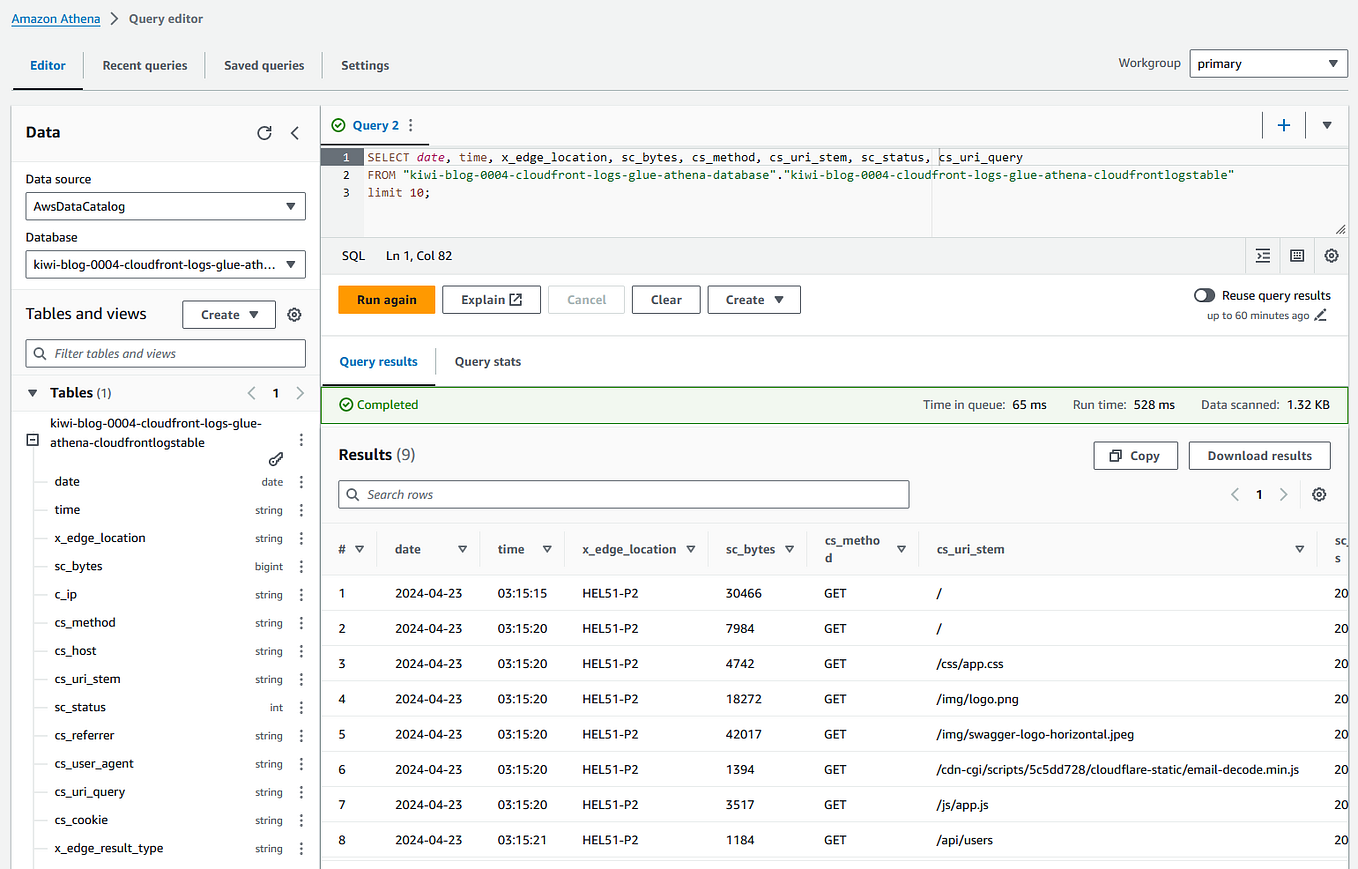The image size is (1358, 869).
Task: Click inside the Search rows field
Action: [x=624, y=494]
